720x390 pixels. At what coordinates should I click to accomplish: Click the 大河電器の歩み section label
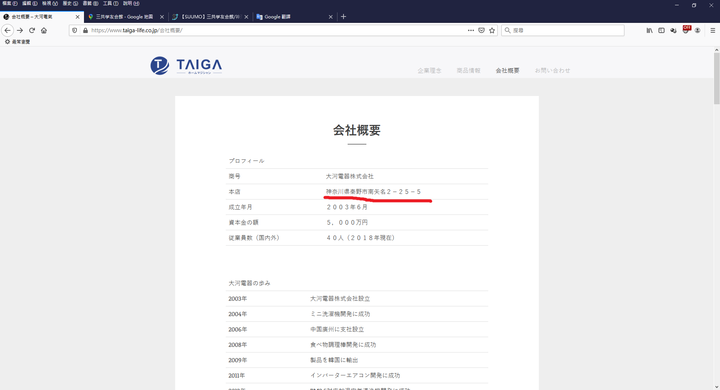point(249,283)
